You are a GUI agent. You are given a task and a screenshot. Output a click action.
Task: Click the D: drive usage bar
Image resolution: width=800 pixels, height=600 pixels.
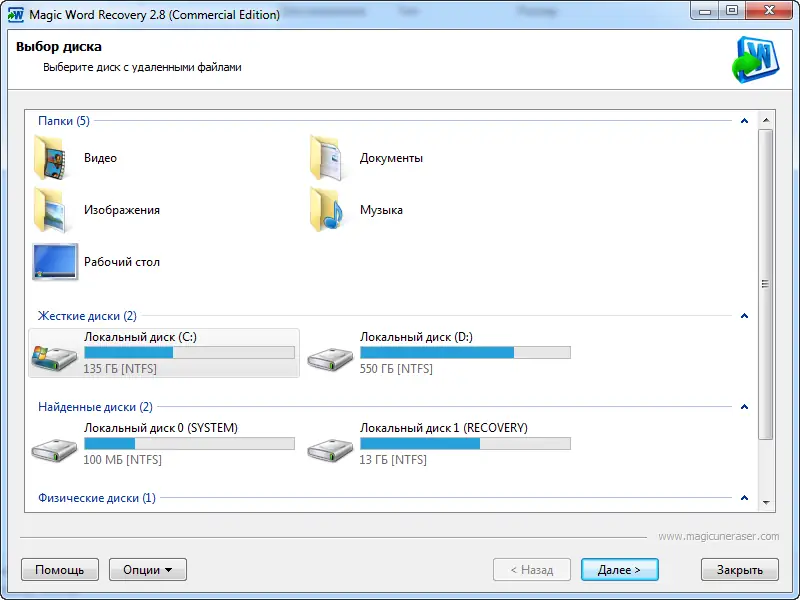pyautogui.click(x=465, y=352)
